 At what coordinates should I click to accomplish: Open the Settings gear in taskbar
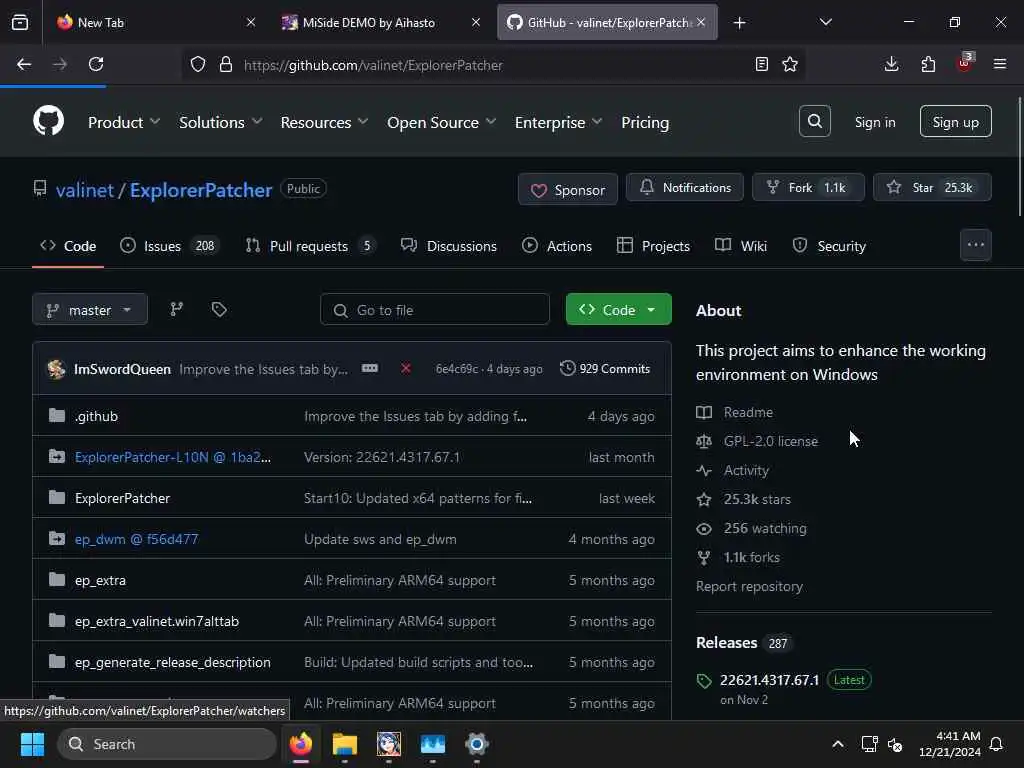click(x=477, y=744)
